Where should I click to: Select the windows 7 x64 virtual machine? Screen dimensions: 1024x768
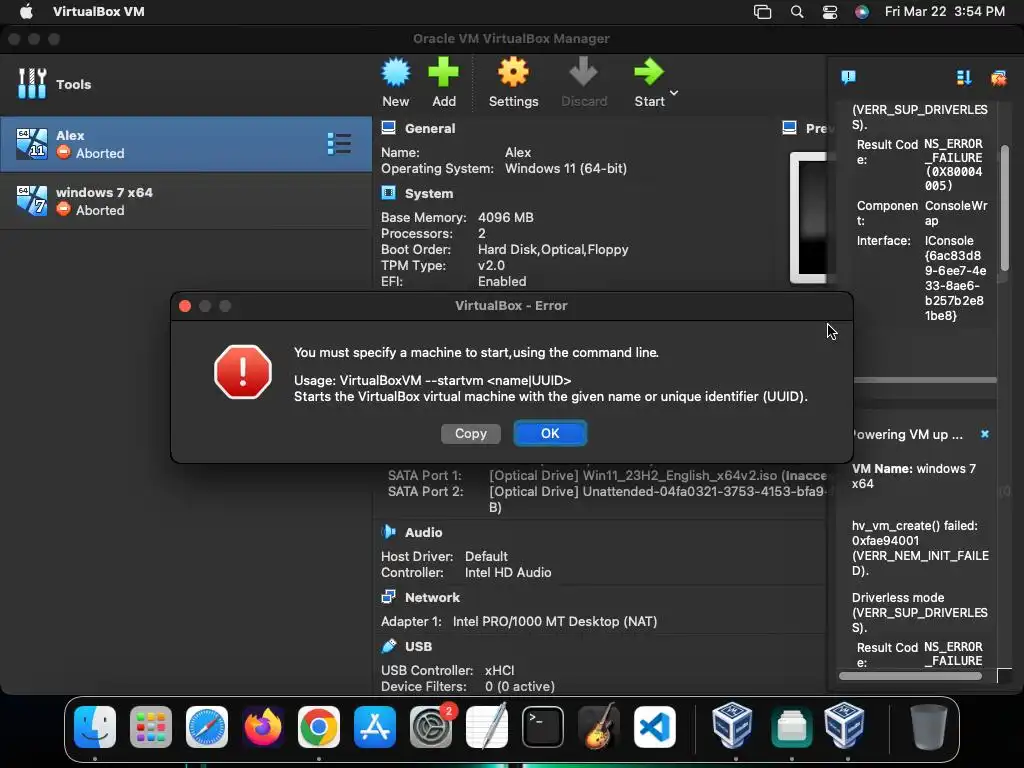coord(186,201)
